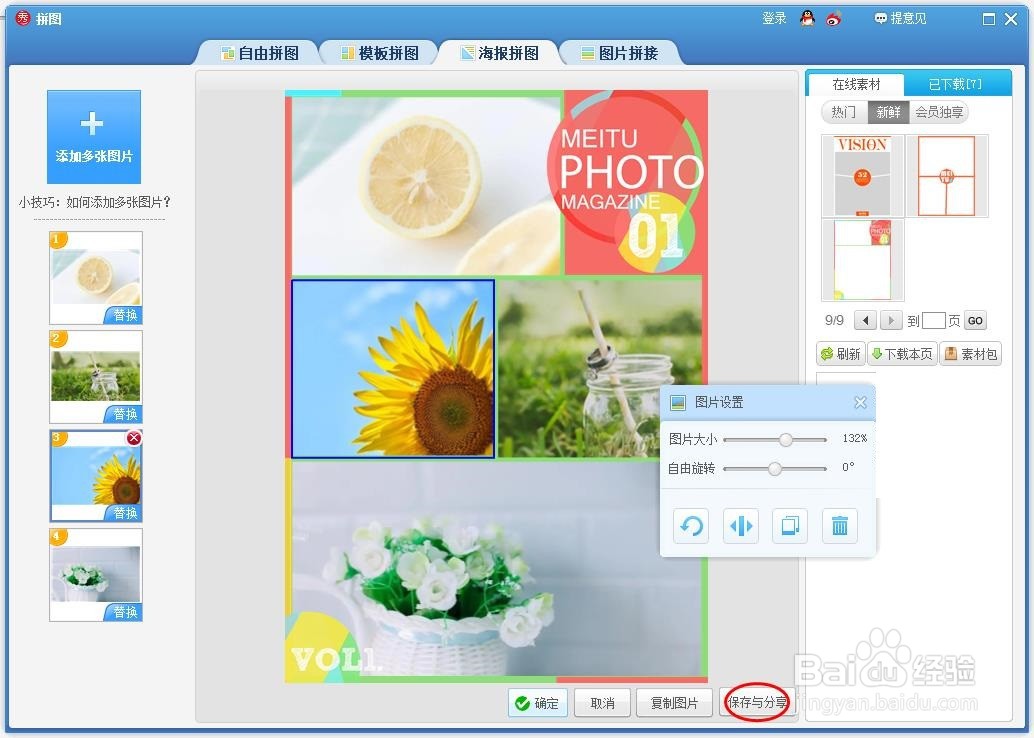
Task: Click 添加多张图片 plus button
Action: coord(94,137)
